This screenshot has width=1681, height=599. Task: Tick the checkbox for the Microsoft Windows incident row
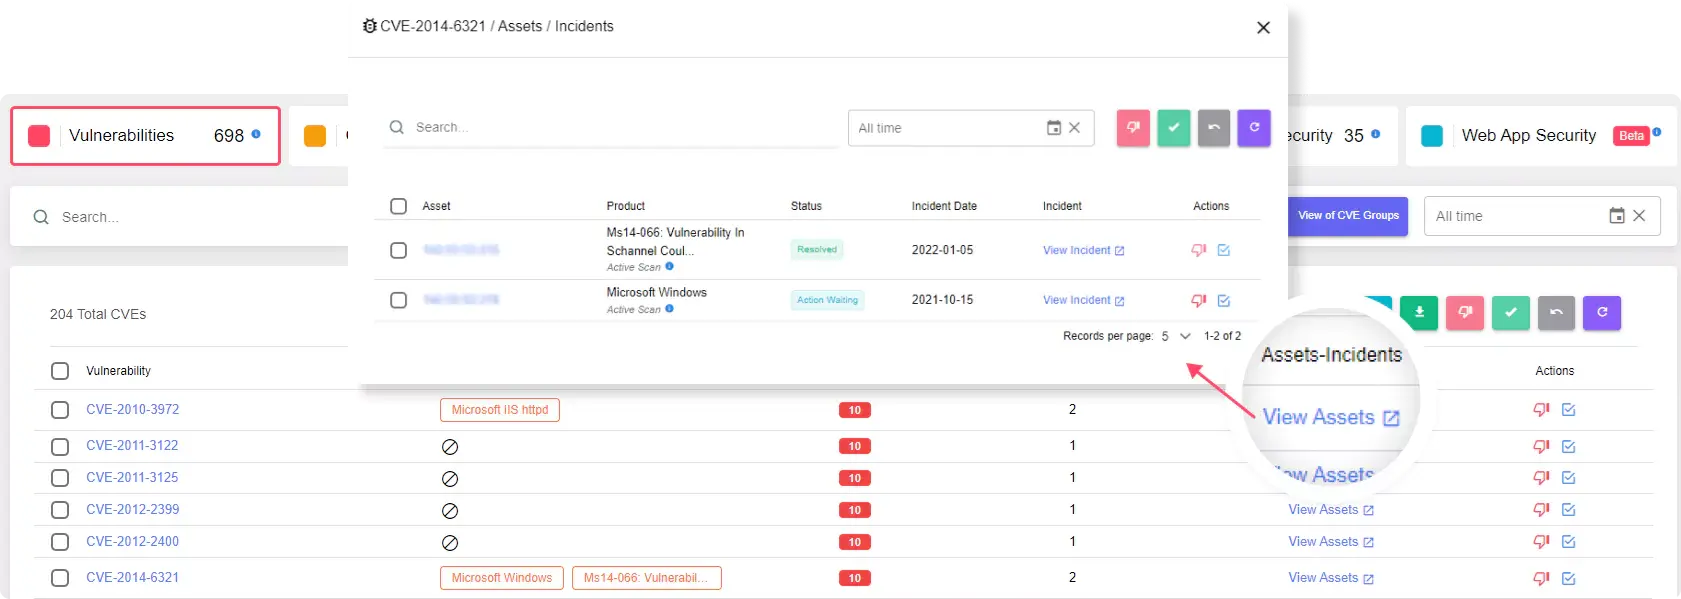(398, 300)
